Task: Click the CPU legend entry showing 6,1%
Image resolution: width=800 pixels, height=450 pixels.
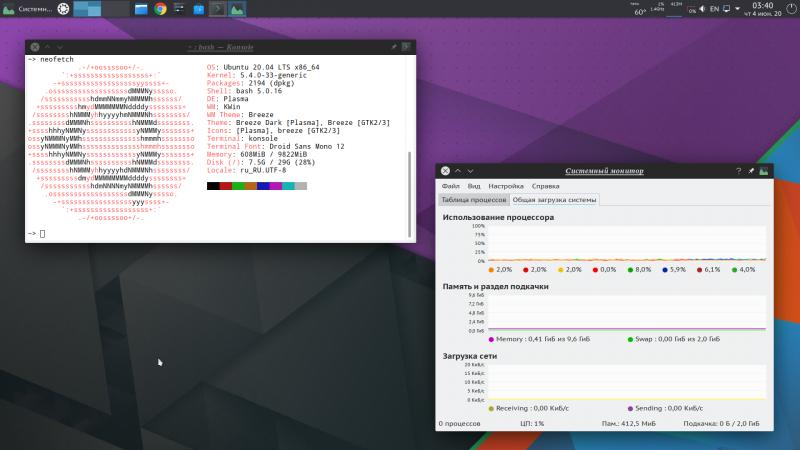Action: click(709, 269)
